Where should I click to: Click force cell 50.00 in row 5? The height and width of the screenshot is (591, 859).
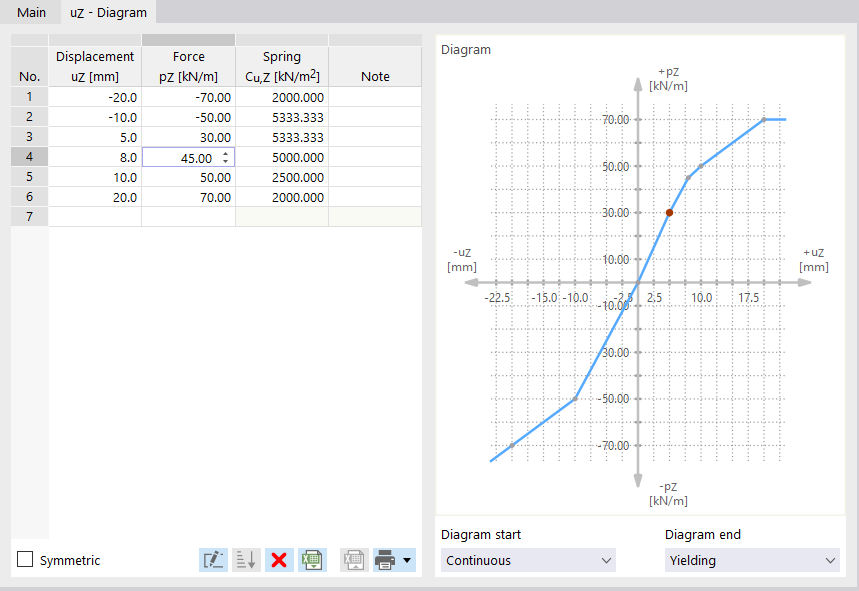188,177
